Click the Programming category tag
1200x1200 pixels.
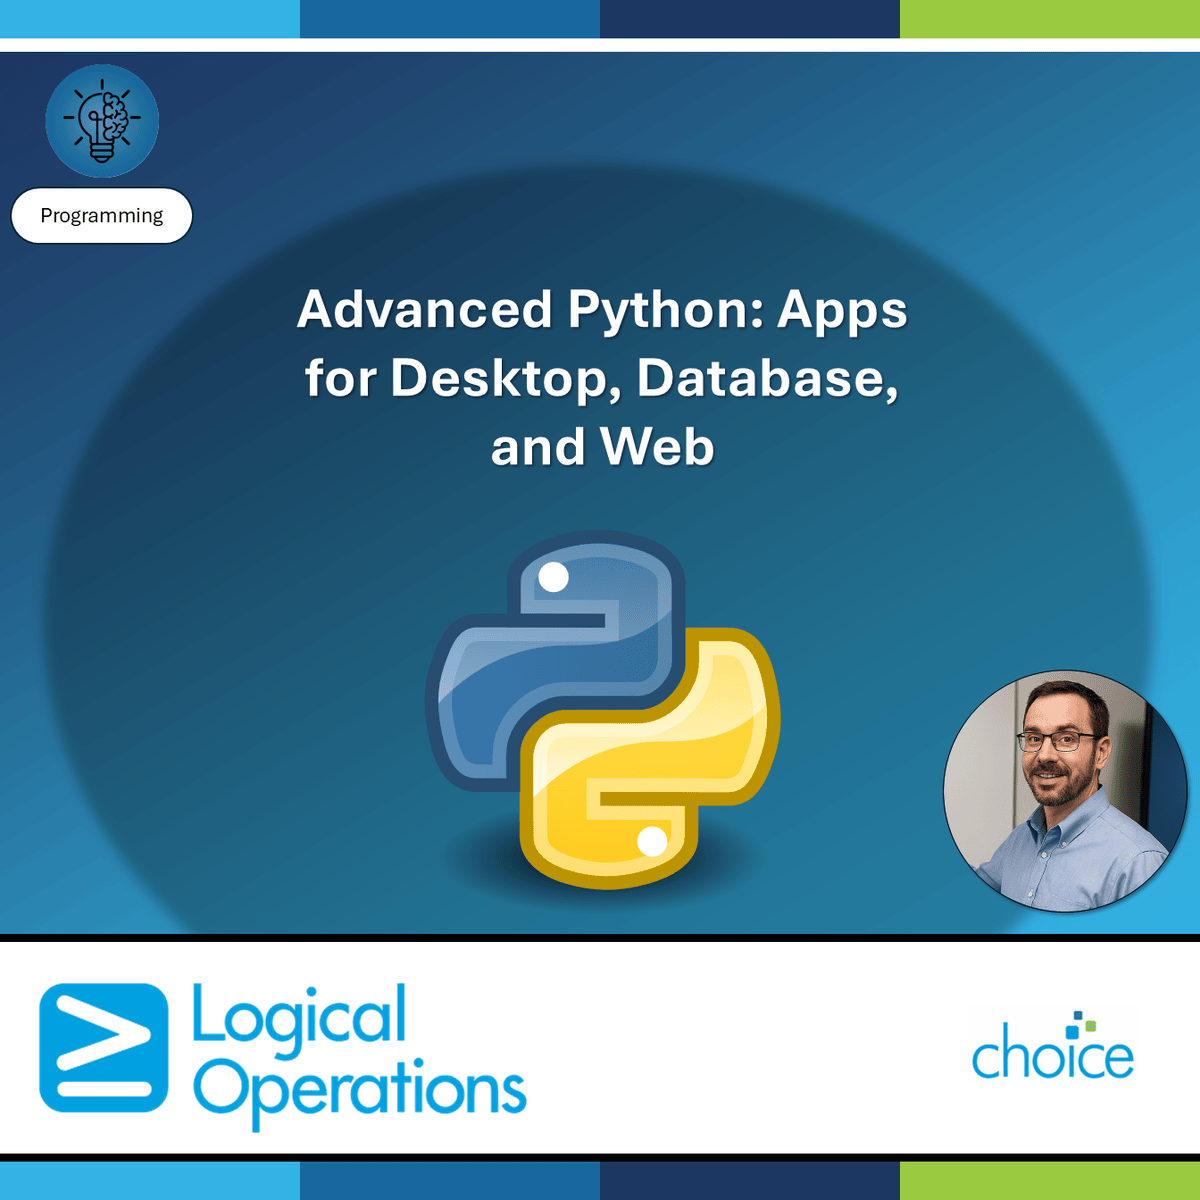pyautogui.click(x=102, y=216)
